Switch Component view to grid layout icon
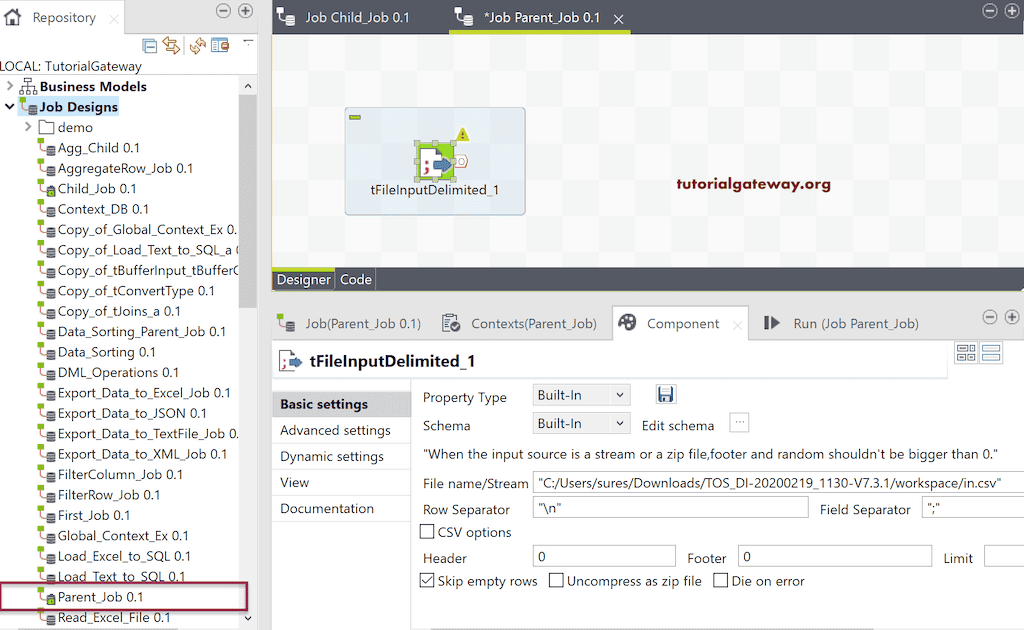 tap(966, 352)
